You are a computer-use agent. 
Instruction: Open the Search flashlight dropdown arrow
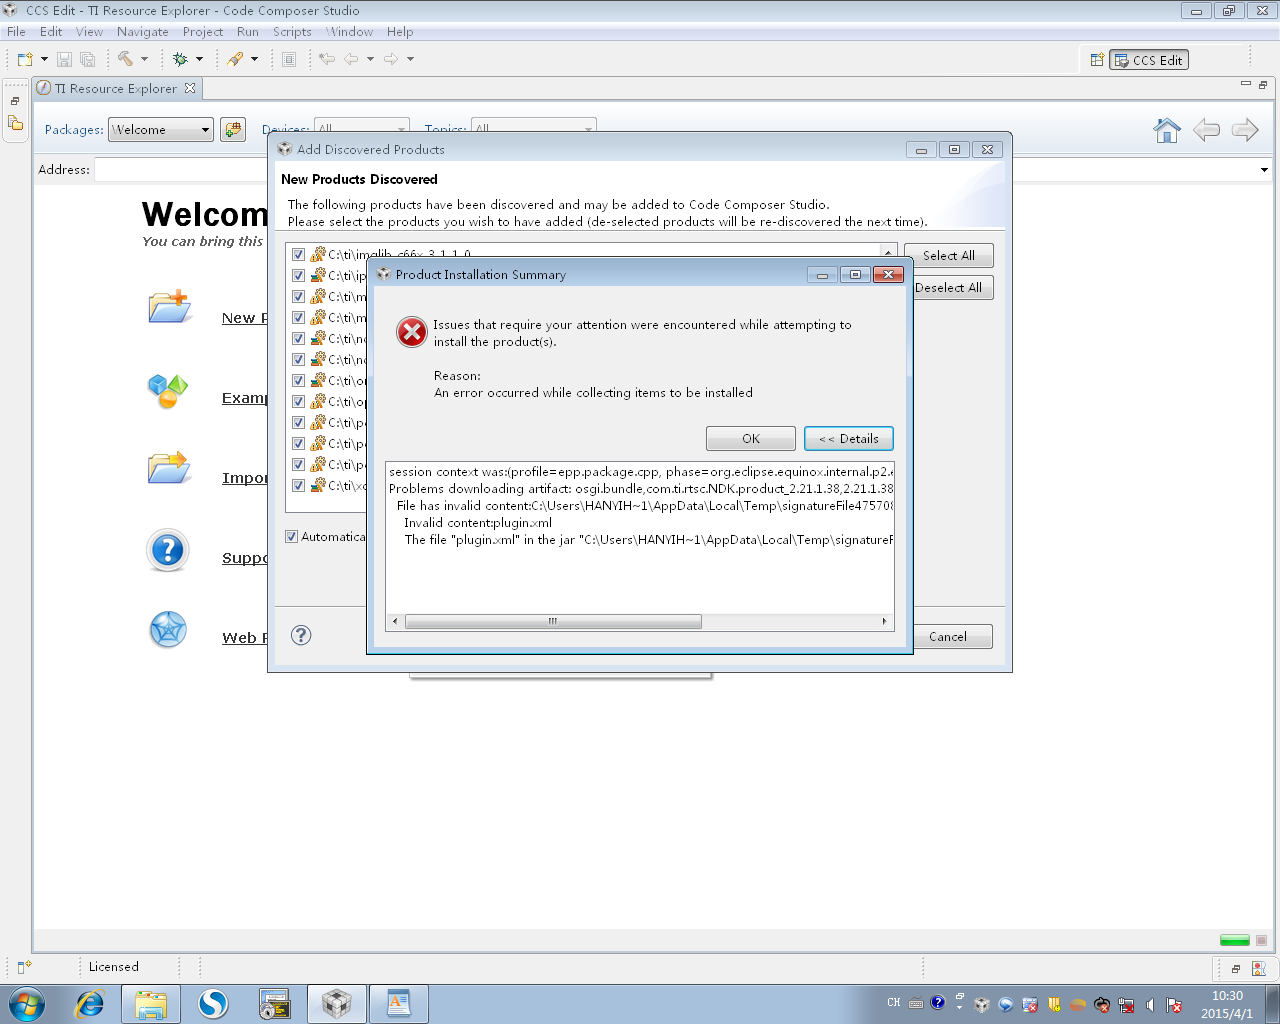click(254, 59)
